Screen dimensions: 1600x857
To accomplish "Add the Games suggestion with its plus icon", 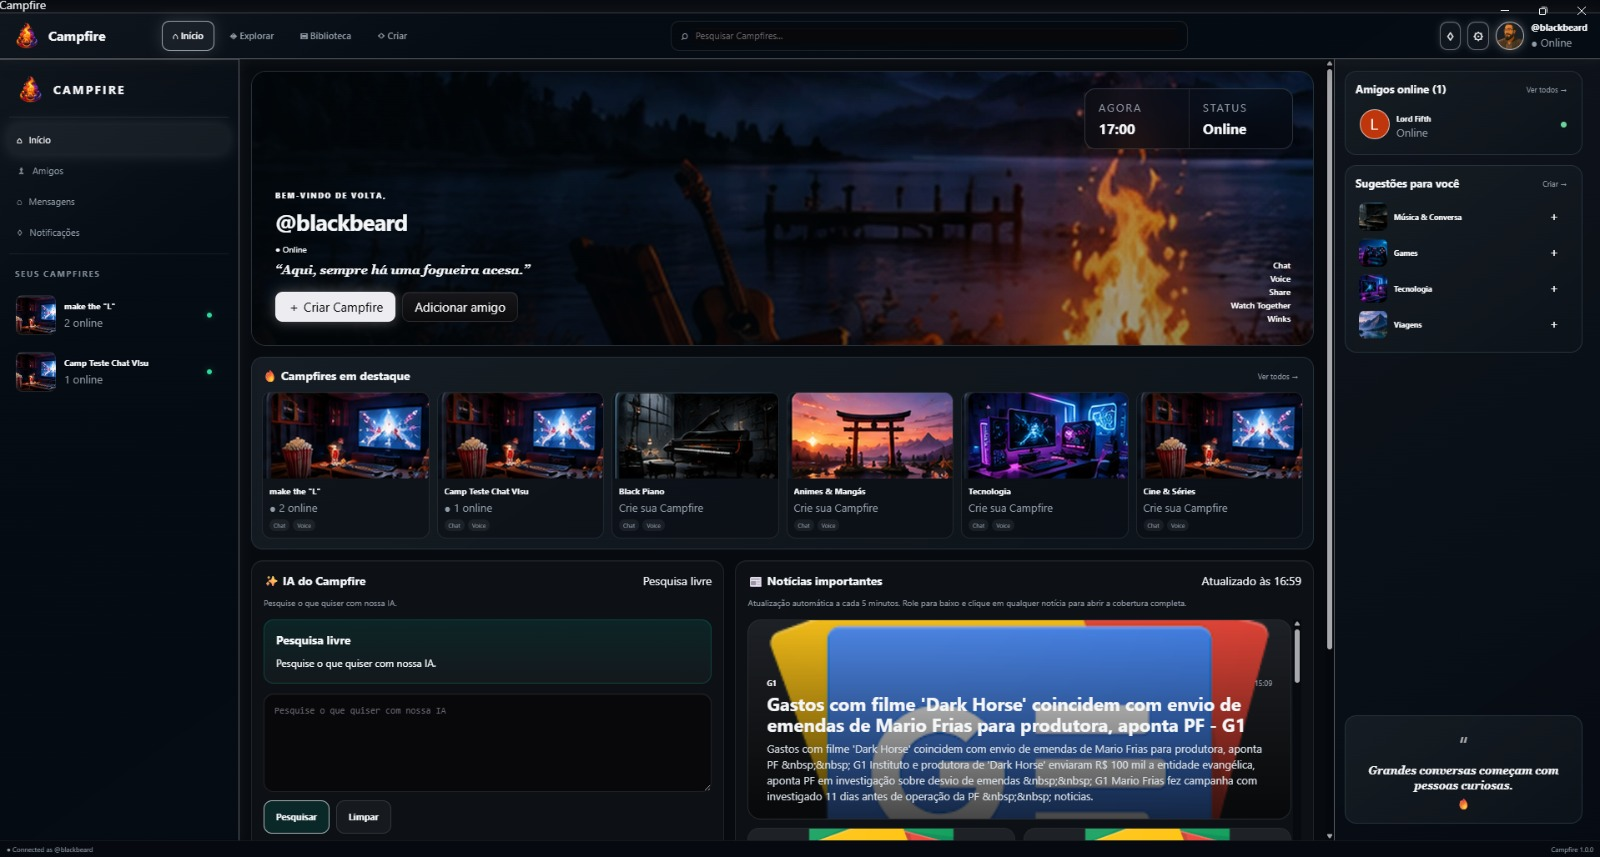I will pyautogui.click(x=1554, y=253).
